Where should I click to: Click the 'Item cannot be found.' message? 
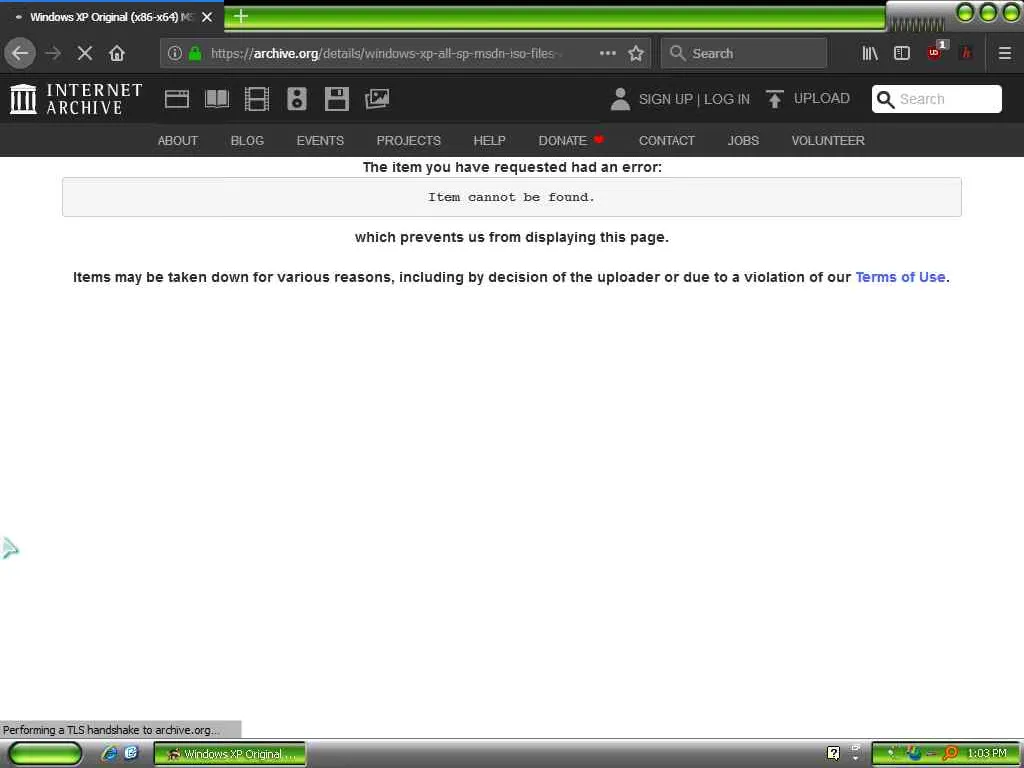coord(511,197)
